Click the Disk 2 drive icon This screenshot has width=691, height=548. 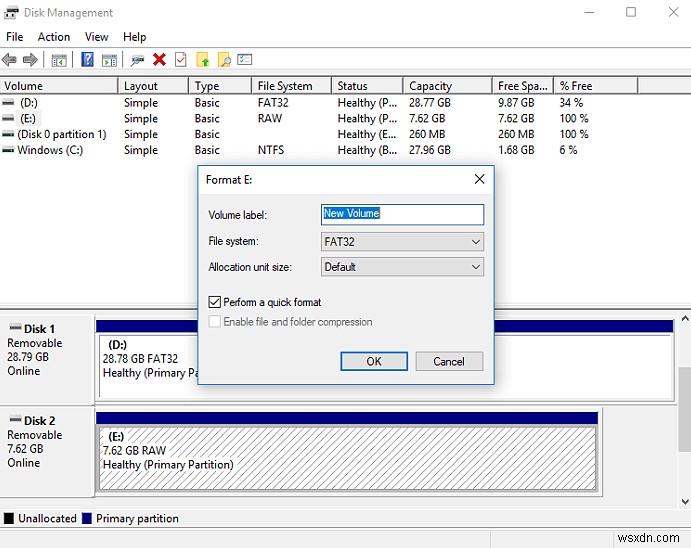(15, 418)
